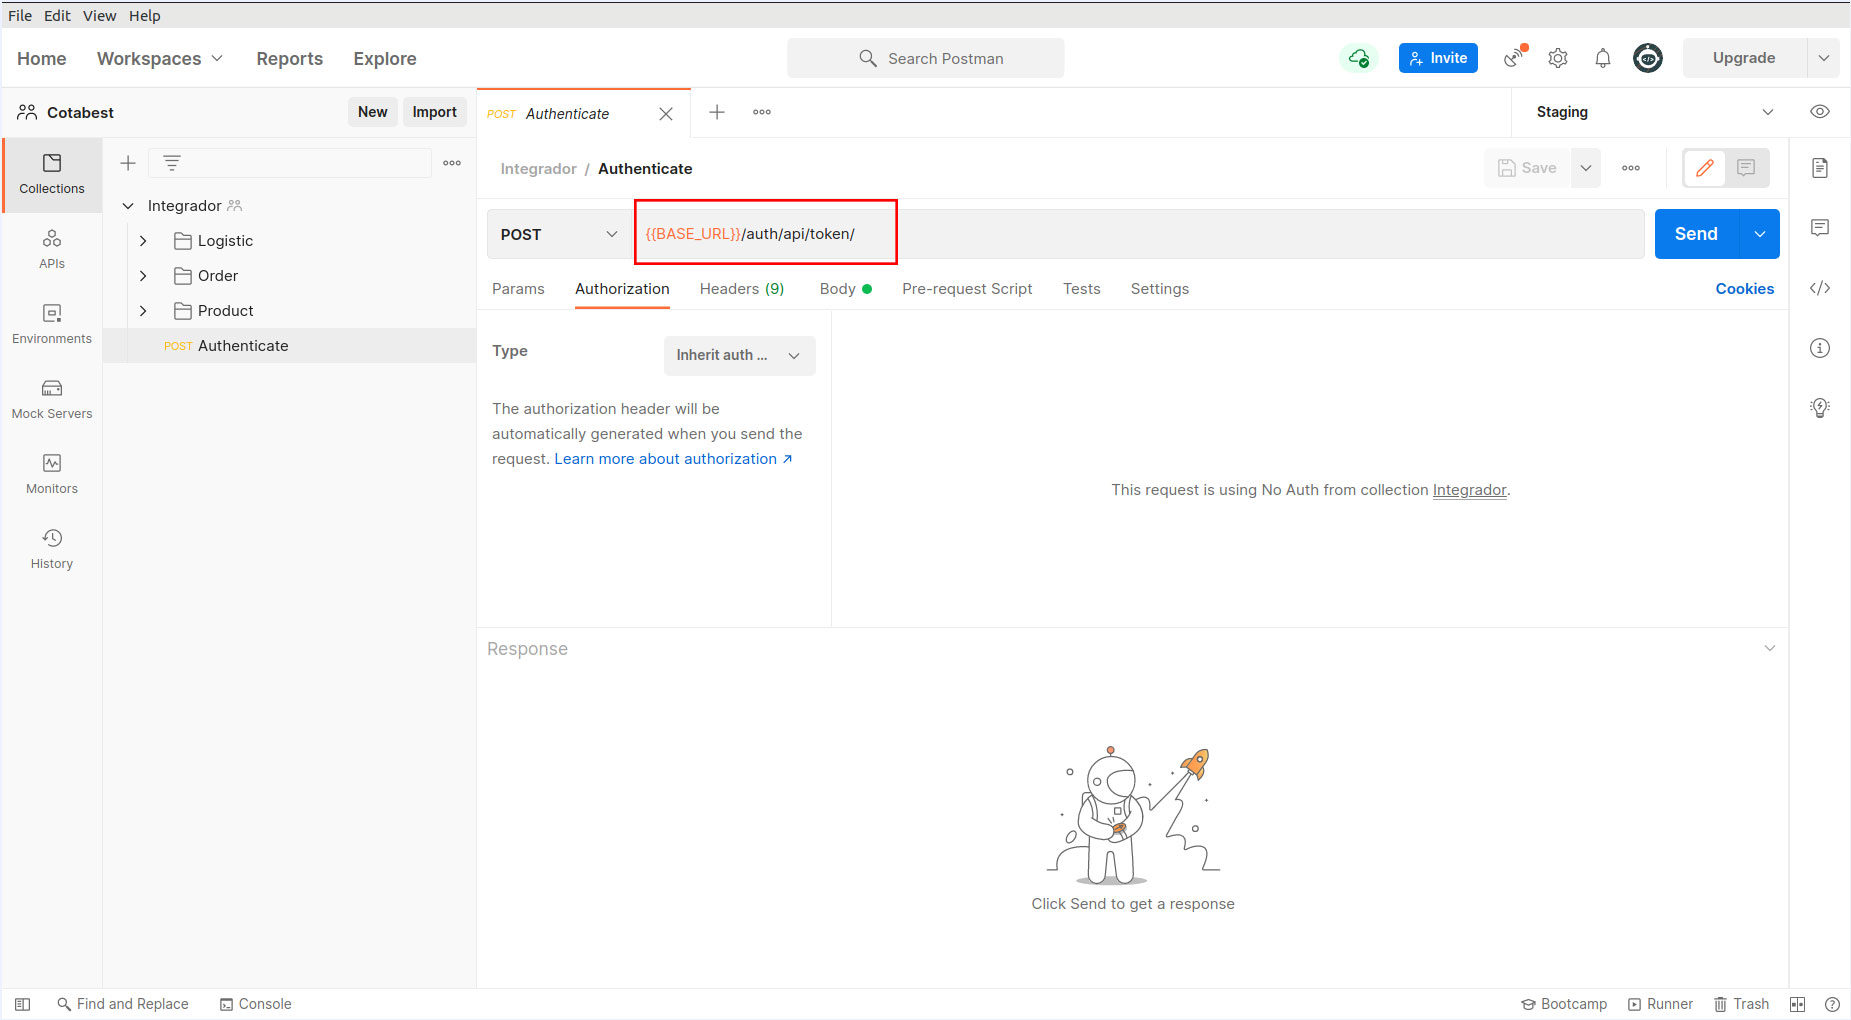This screenshot has height=1020, width=1851.
Task: Open the APIs sidebar panel
Action: click(x=52, y=249)
